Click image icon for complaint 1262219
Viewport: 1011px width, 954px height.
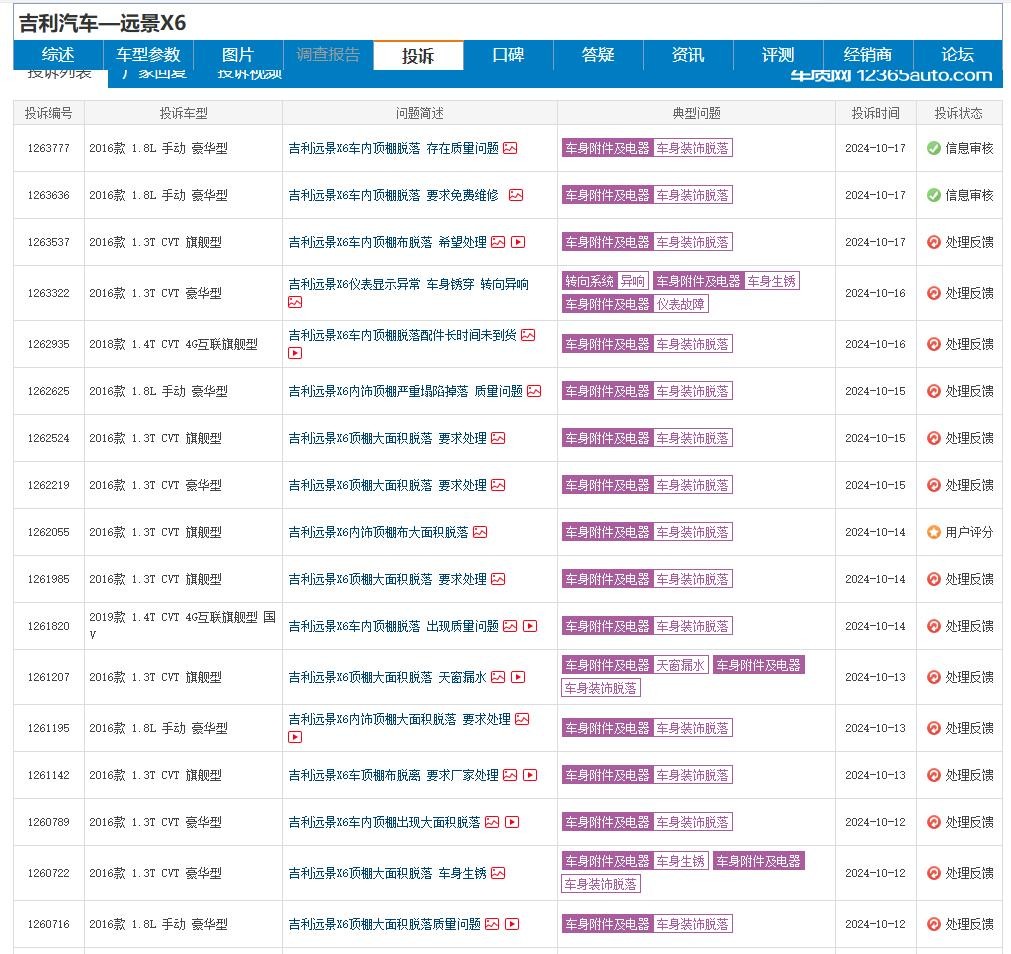pyautogui.click(x=498, y=485)
